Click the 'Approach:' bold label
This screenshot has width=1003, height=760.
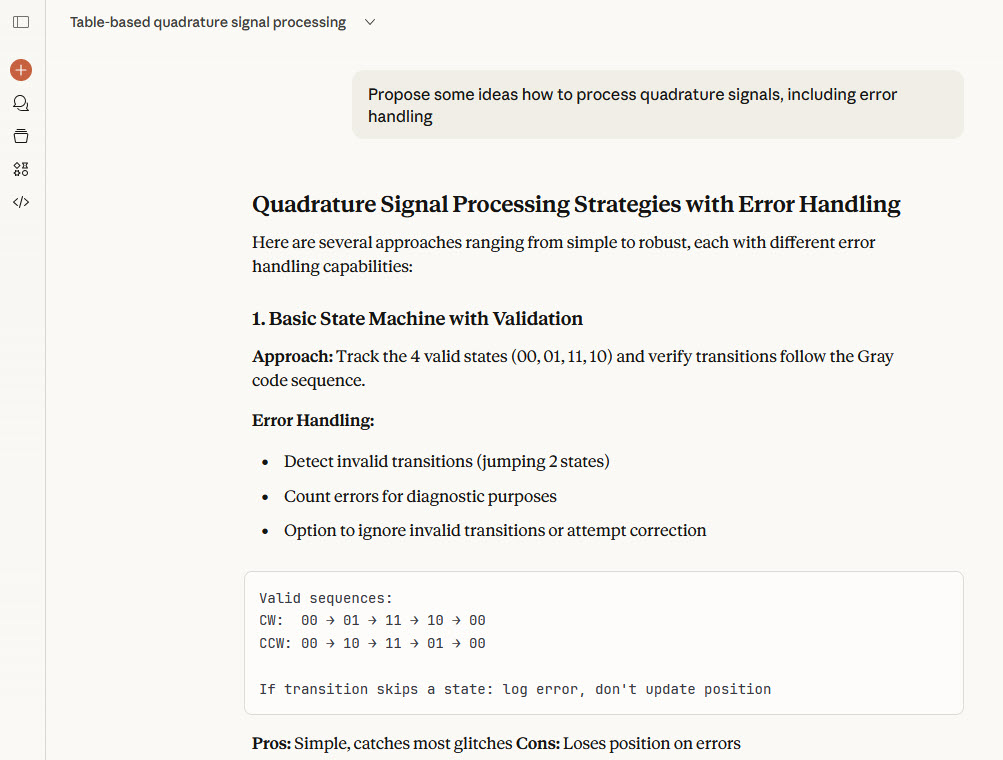[291, 357]
